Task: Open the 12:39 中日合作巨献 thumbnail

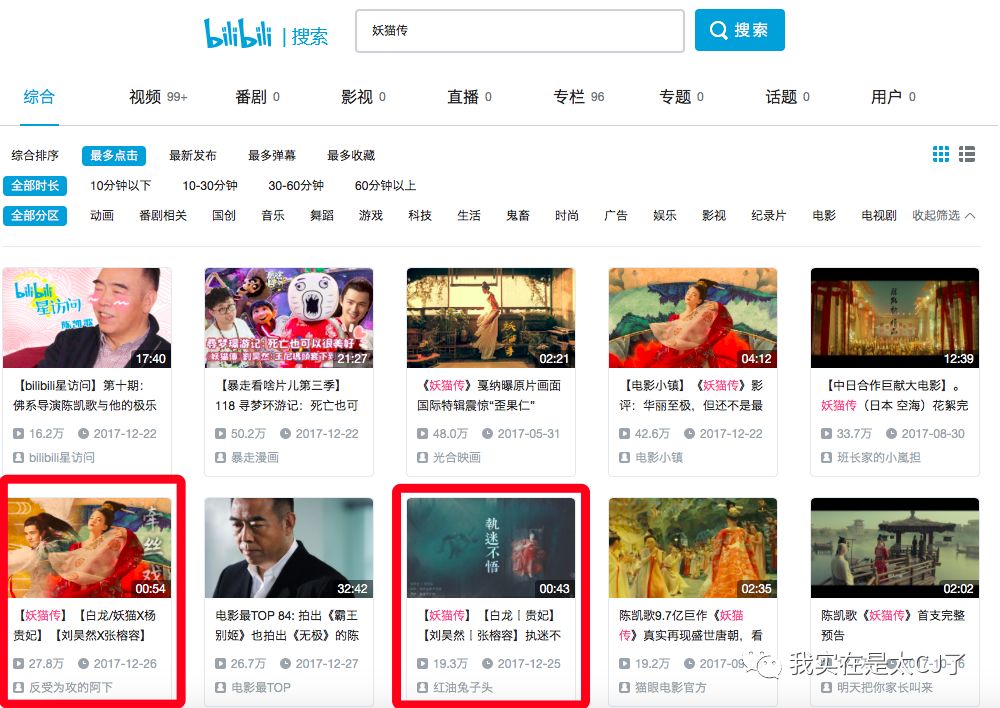Action: point(895,318)
